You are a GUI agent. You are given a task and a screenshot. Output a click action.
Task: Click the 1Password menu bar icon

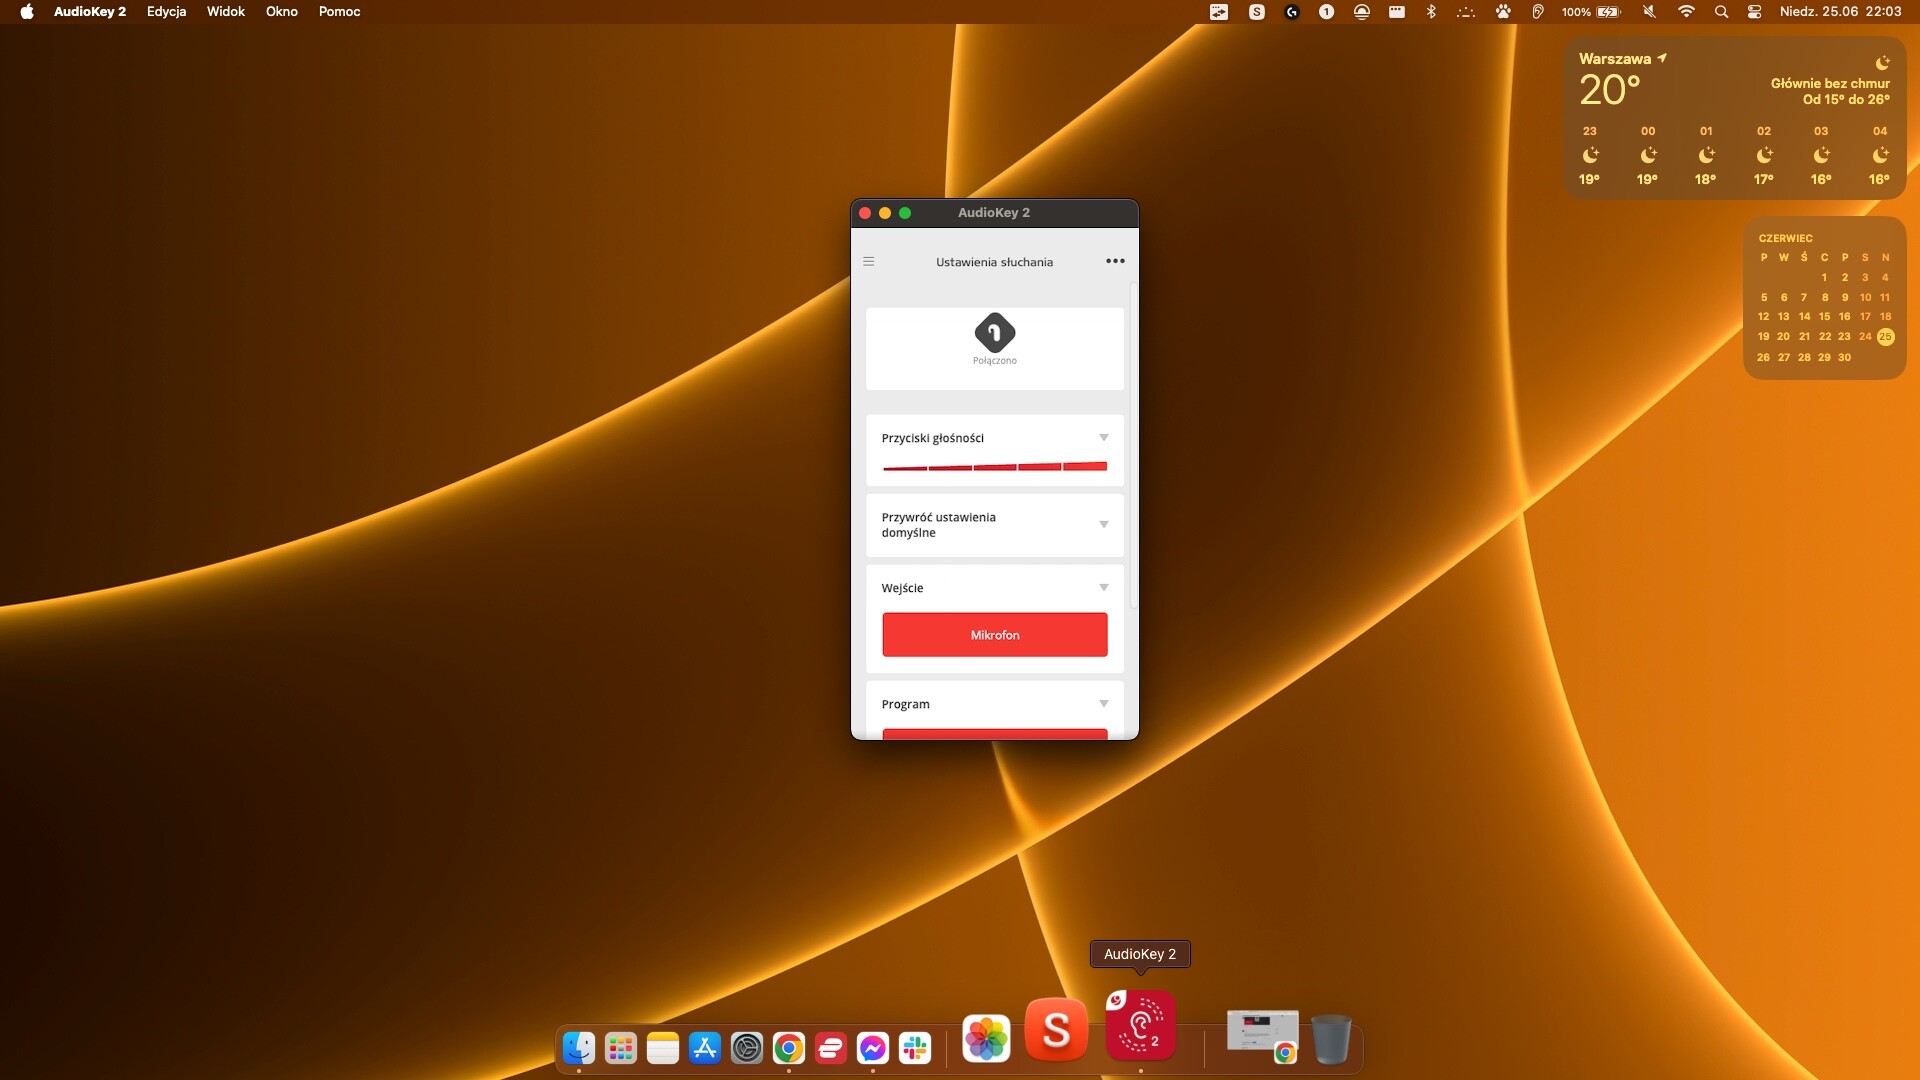(x=1326, y=12)
